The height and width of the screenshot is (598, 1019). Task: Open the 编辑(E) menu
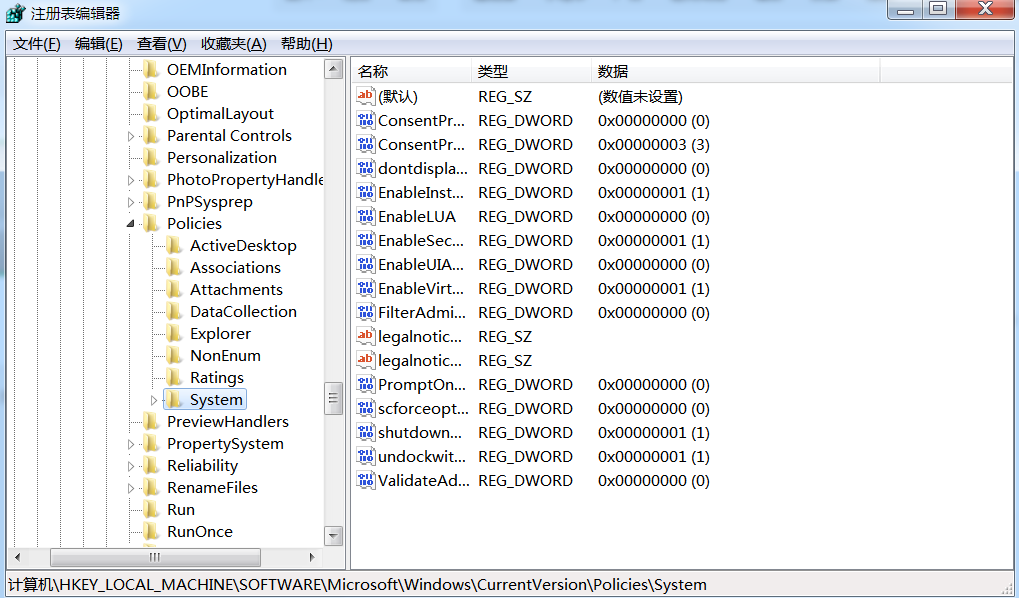pyautogui.click(x=98, y=44)
